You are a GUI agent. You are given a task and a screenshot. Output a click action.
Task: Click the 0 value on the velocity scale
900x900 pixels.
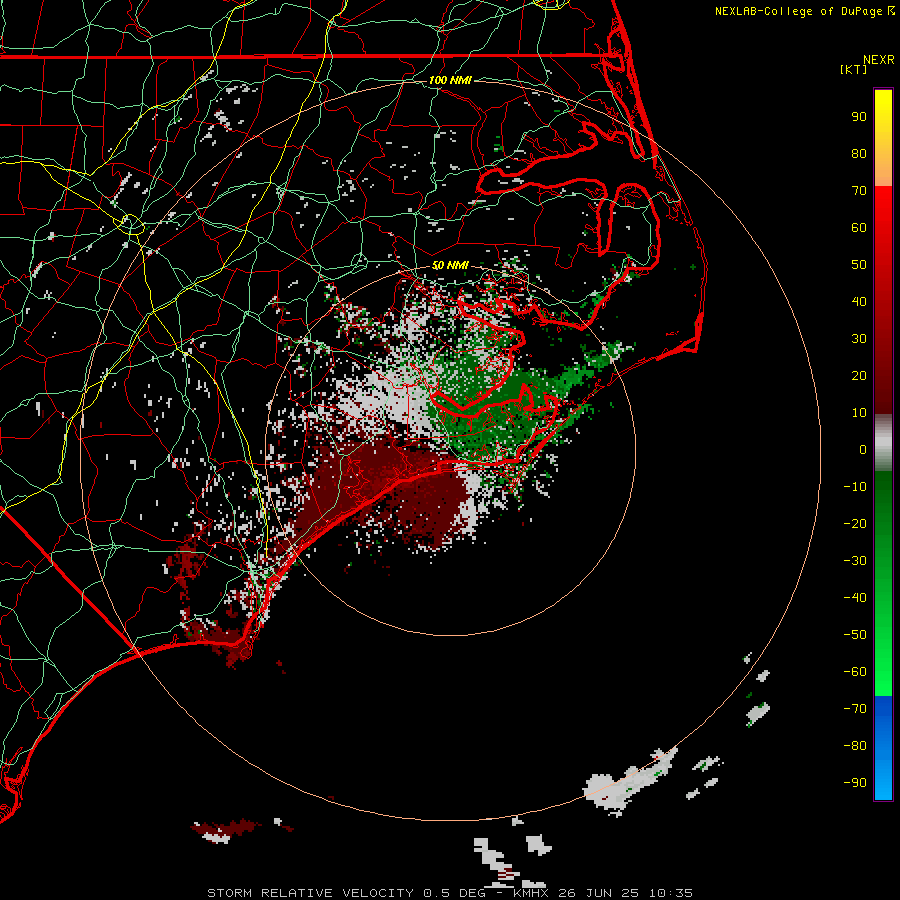863,450
